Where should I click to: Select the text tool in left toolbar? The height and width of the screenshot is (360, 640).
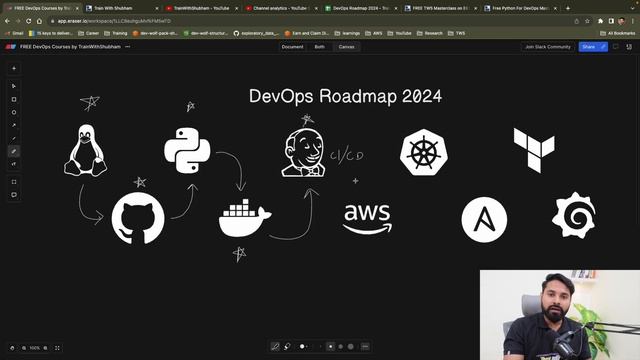[14, 164]
